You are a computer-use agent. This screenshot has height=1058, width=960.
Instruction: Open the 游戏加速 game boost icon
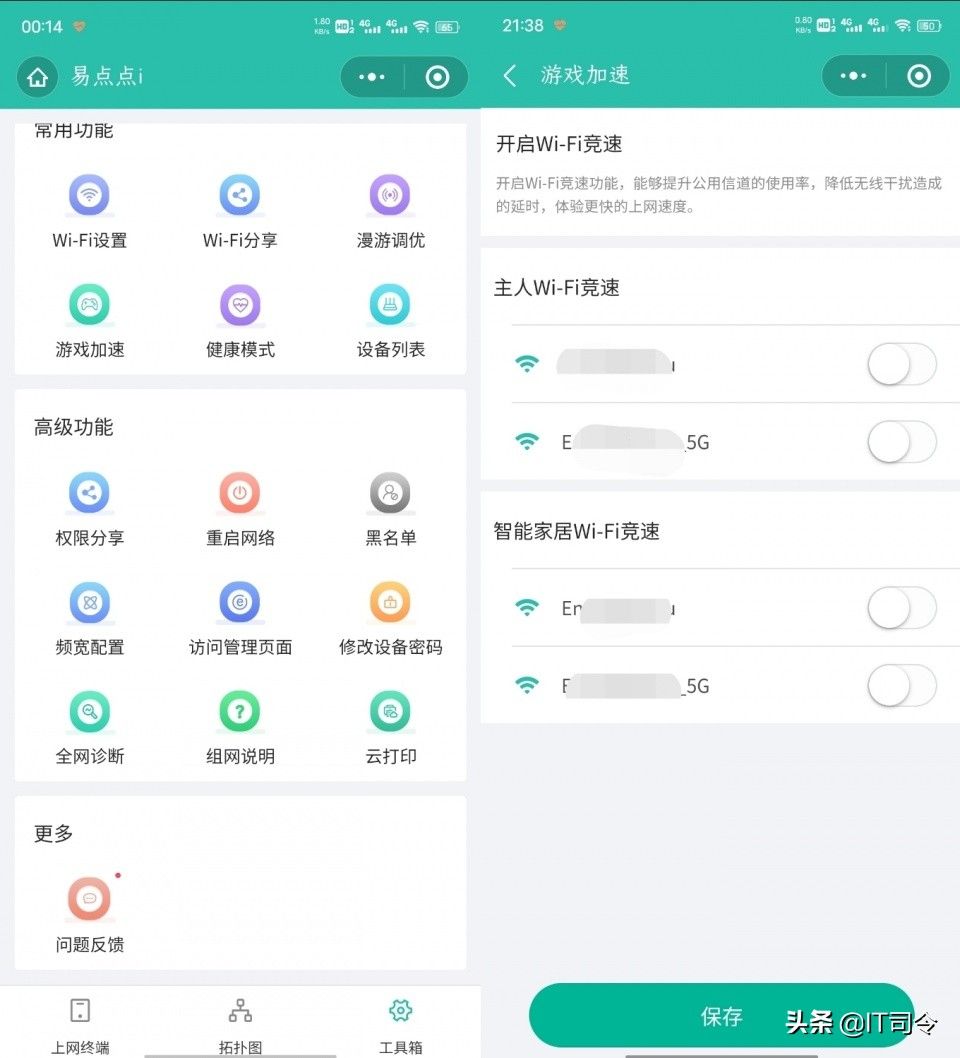[89, 305]
